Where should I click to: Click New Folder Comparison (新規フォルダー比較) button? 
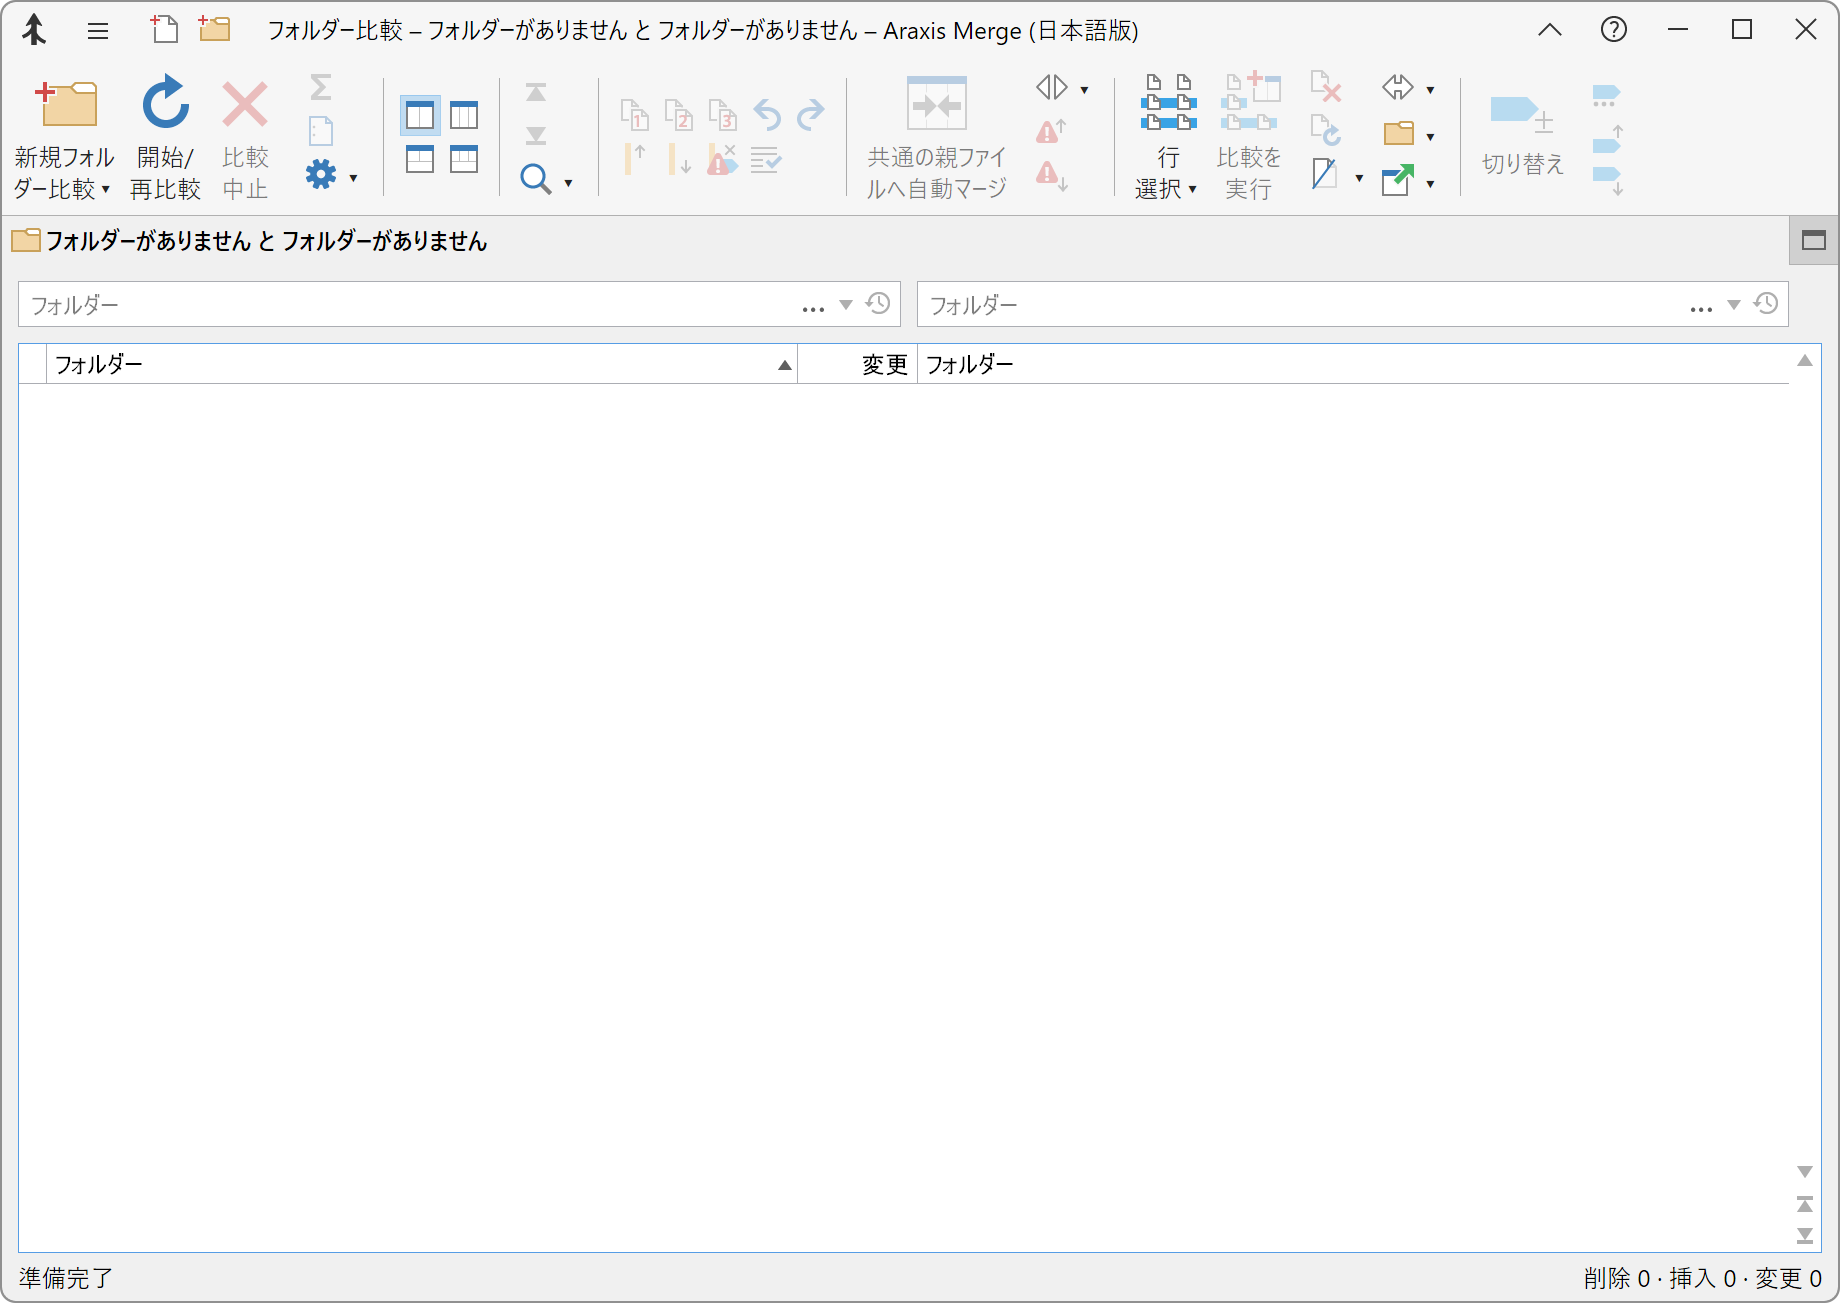64,133
